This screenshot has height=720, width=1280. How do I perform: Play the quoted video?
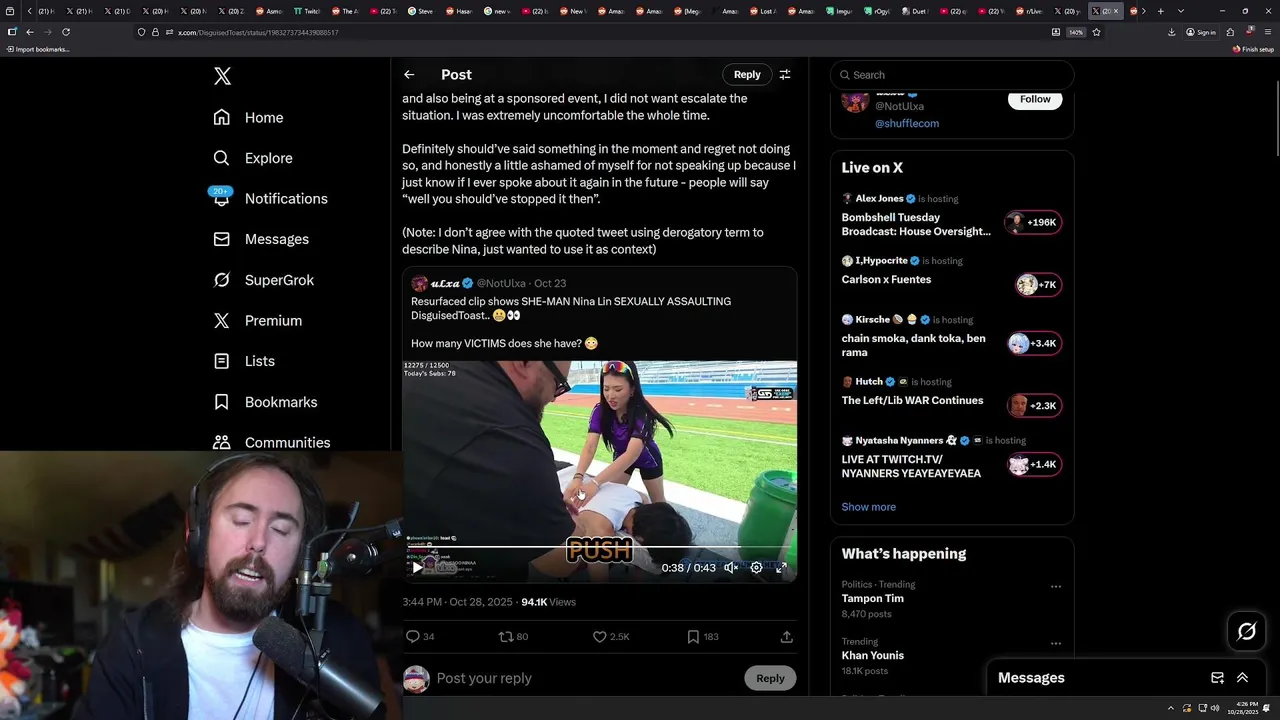point(417,567)
